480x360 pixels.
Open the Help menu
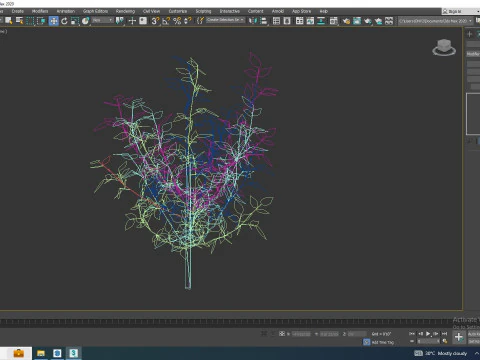324,11
